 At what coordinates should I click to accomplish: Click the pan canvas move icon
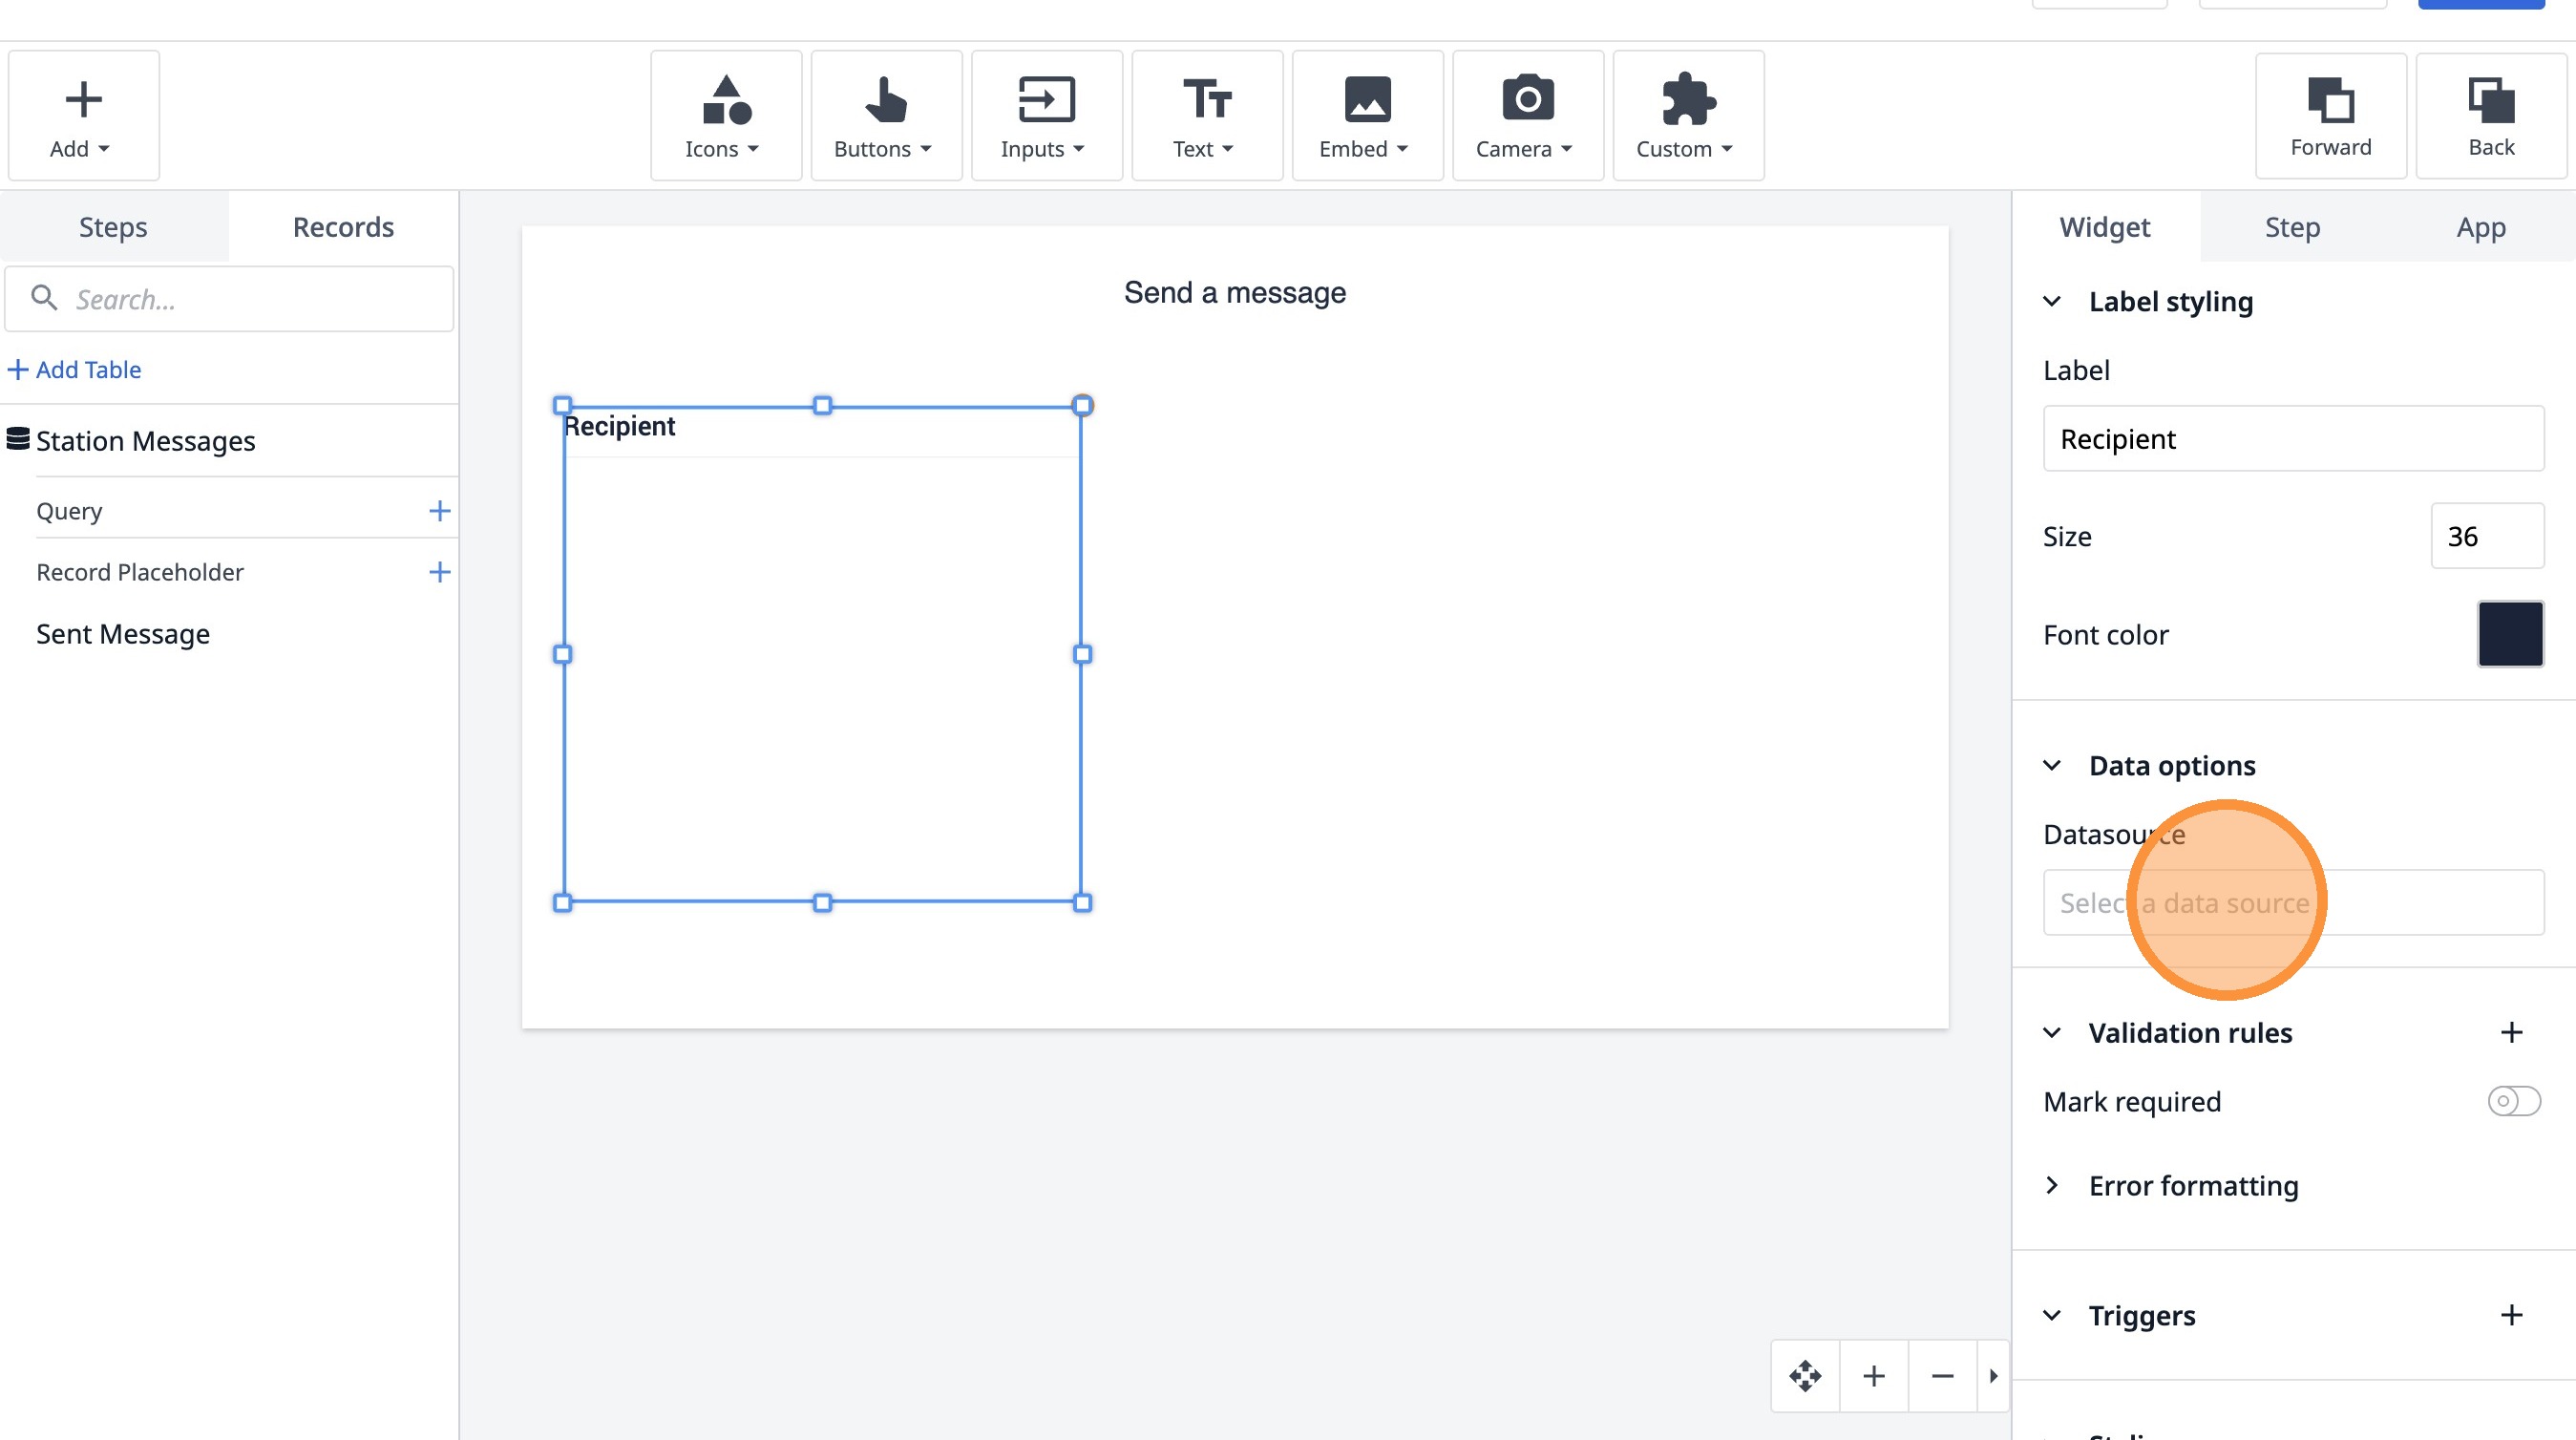point(1805,1376)
